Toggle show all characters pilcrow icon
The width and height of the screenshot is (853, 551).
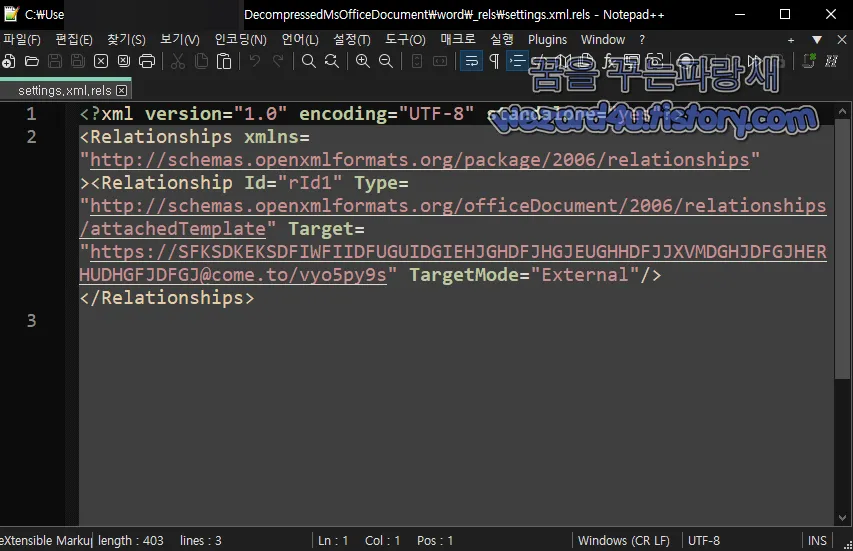494,61
